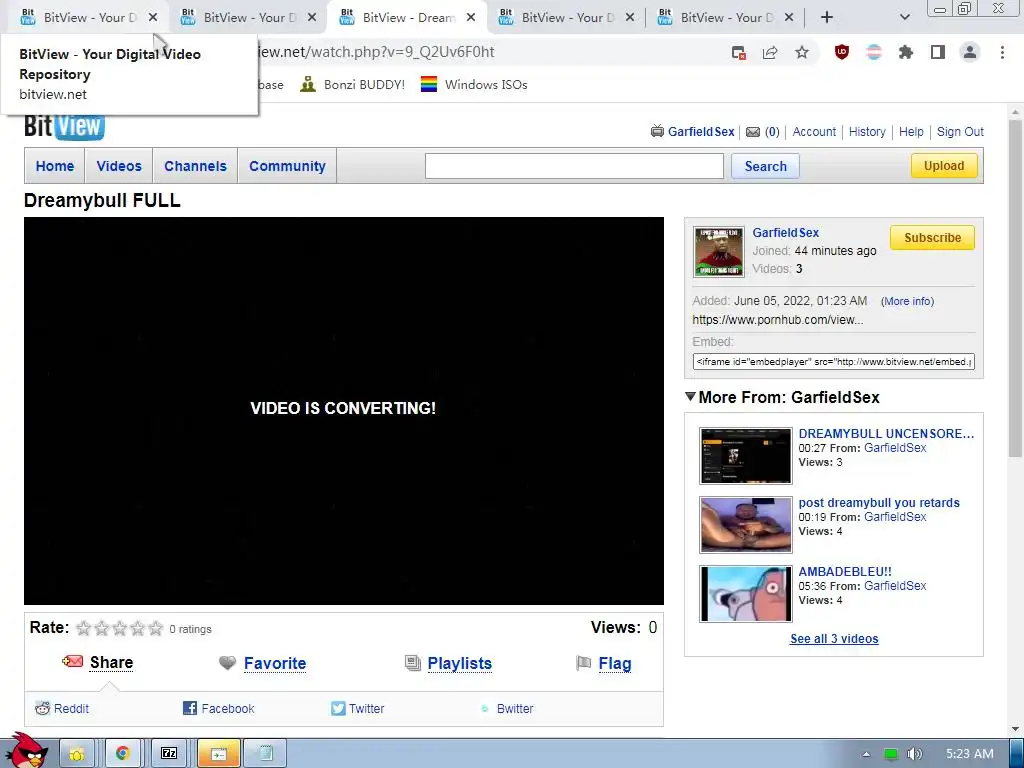
Task: Open the Chrome profile avatar
Action: click(x=970, y=52)
